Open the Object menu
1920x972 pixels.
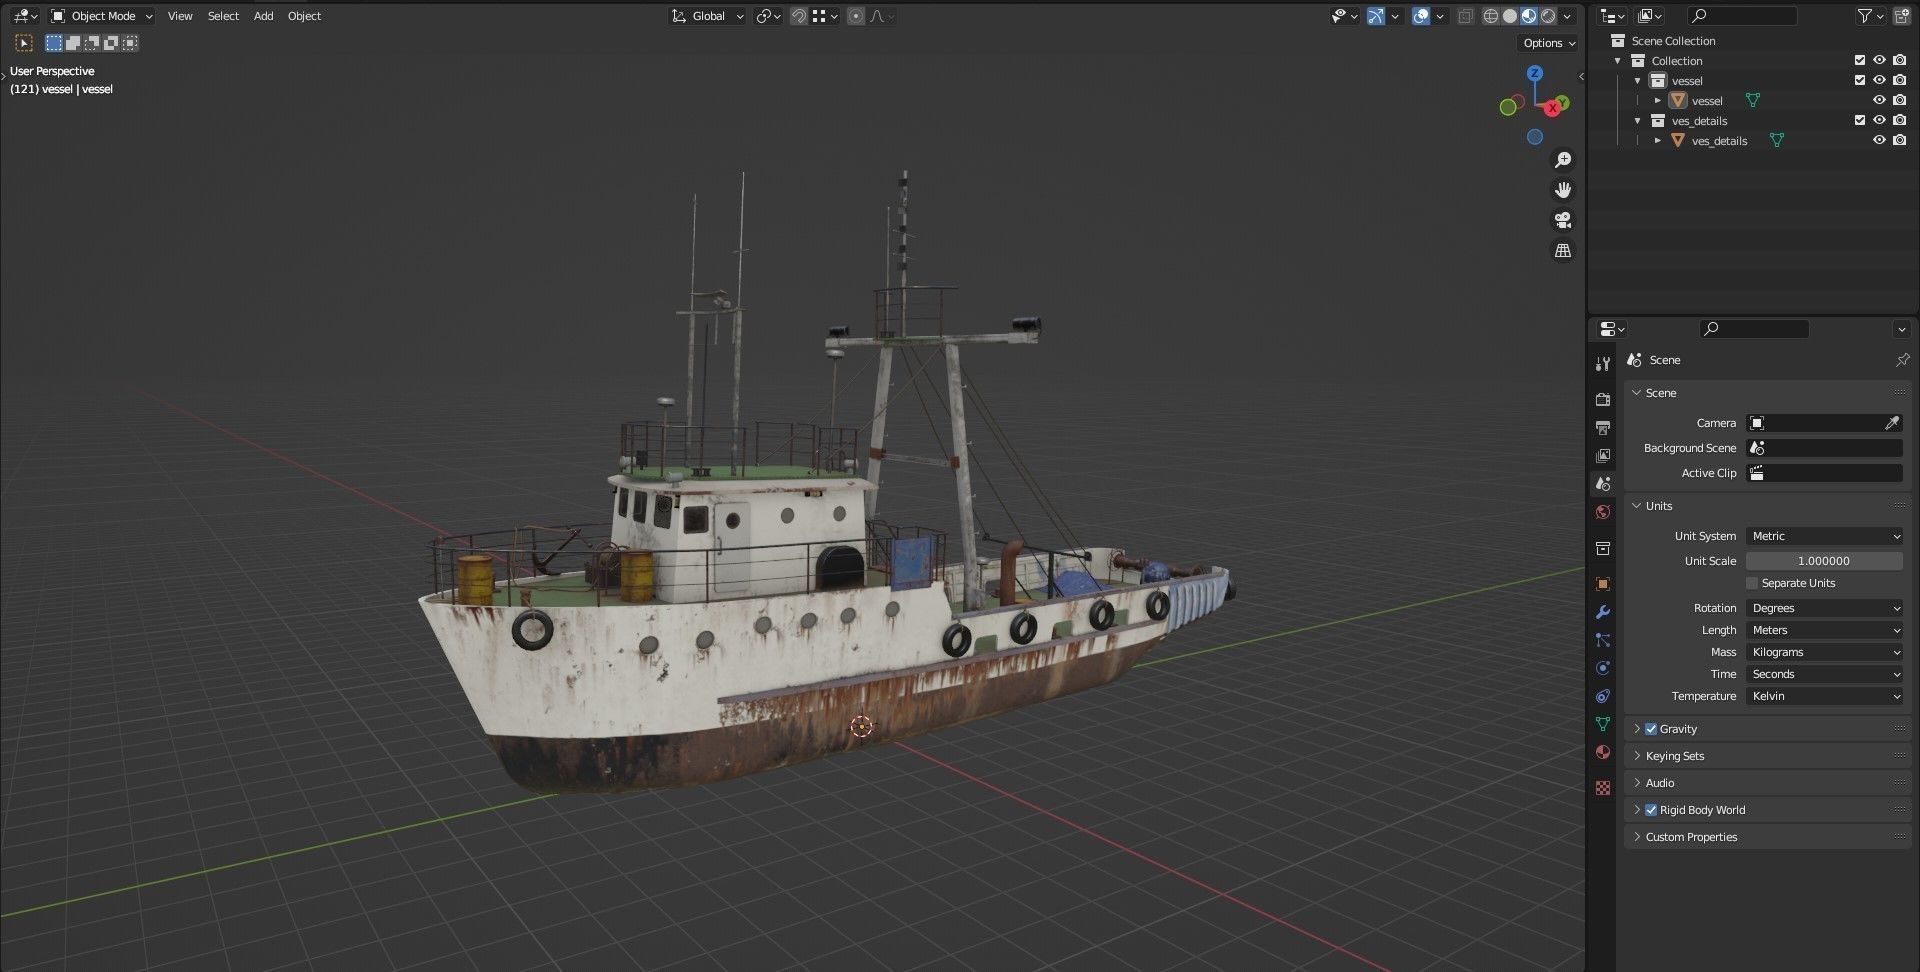(304, 16)
